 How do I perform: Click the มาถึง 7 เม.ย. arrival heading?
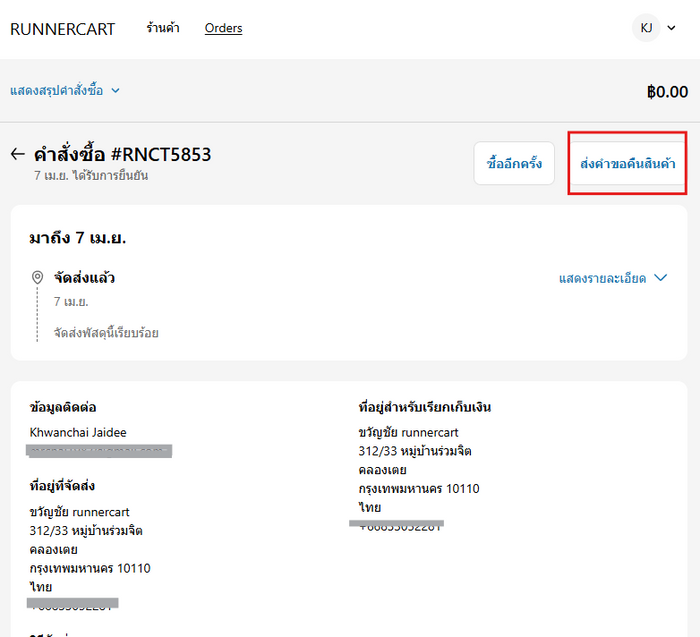coord(78,238)
